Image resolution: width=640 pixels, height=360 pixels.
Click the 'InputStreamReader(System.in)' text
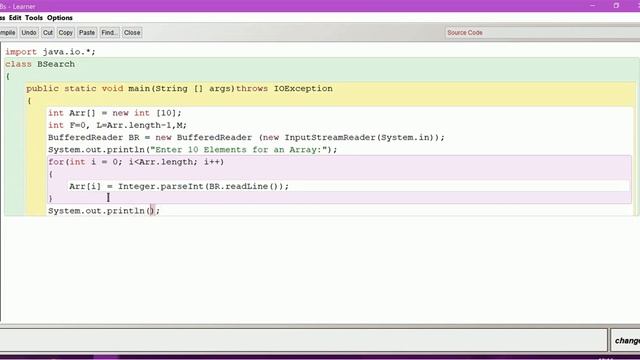pos(360,138)
